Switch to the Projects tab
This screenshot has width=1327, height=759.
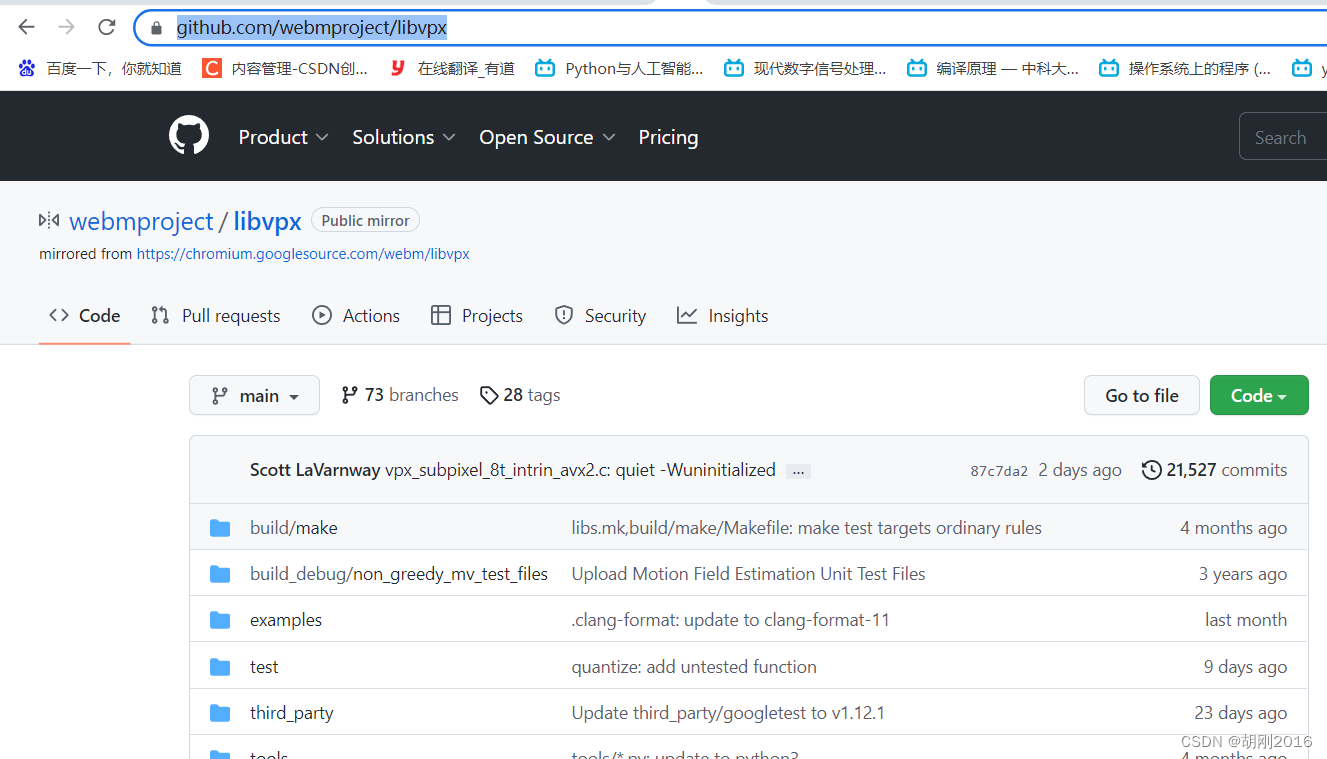pyautogui.click(x=477, y=315)
